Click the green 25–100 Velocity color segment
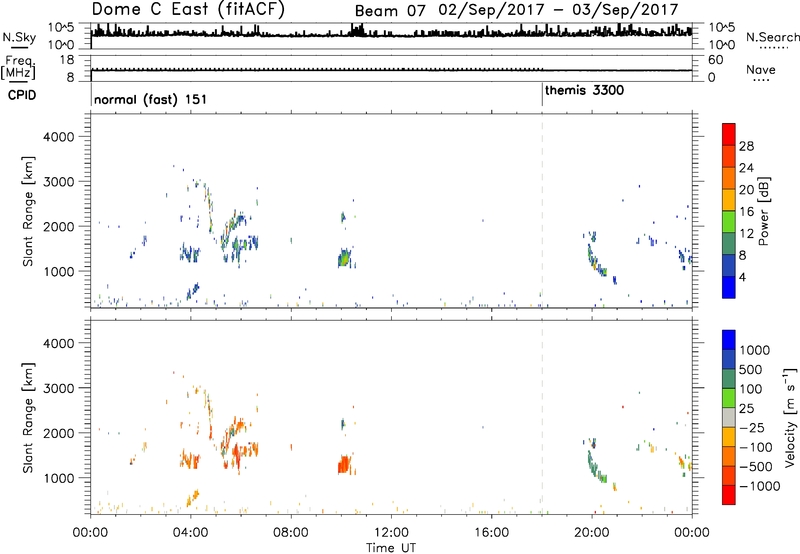 click(x=729, y=398)
